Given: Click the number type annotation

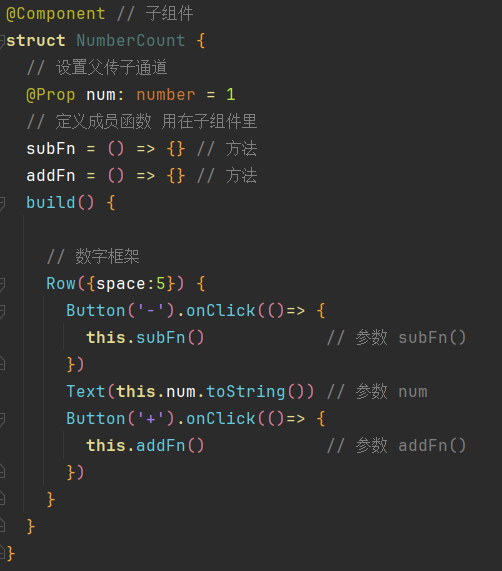Looking at the screenshot, I should [166, 95].
